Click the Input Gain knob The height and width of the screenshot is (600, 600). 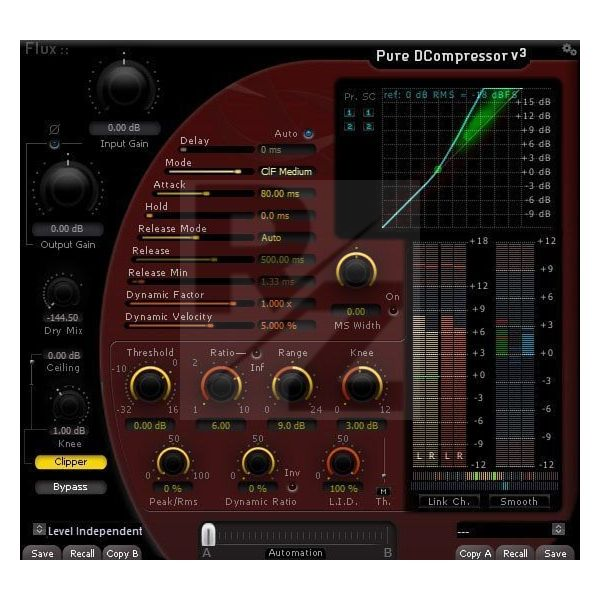point(124,88)
